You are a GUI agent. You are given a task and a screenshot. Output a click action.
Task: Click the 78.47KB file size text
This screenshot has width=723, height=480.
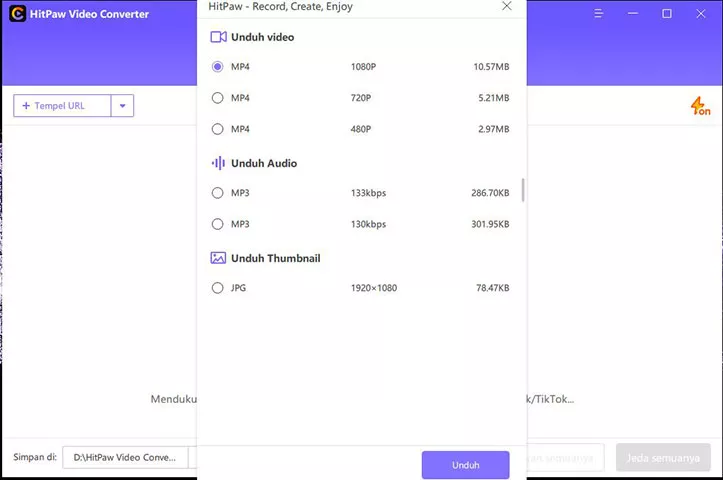click(492, 288)
